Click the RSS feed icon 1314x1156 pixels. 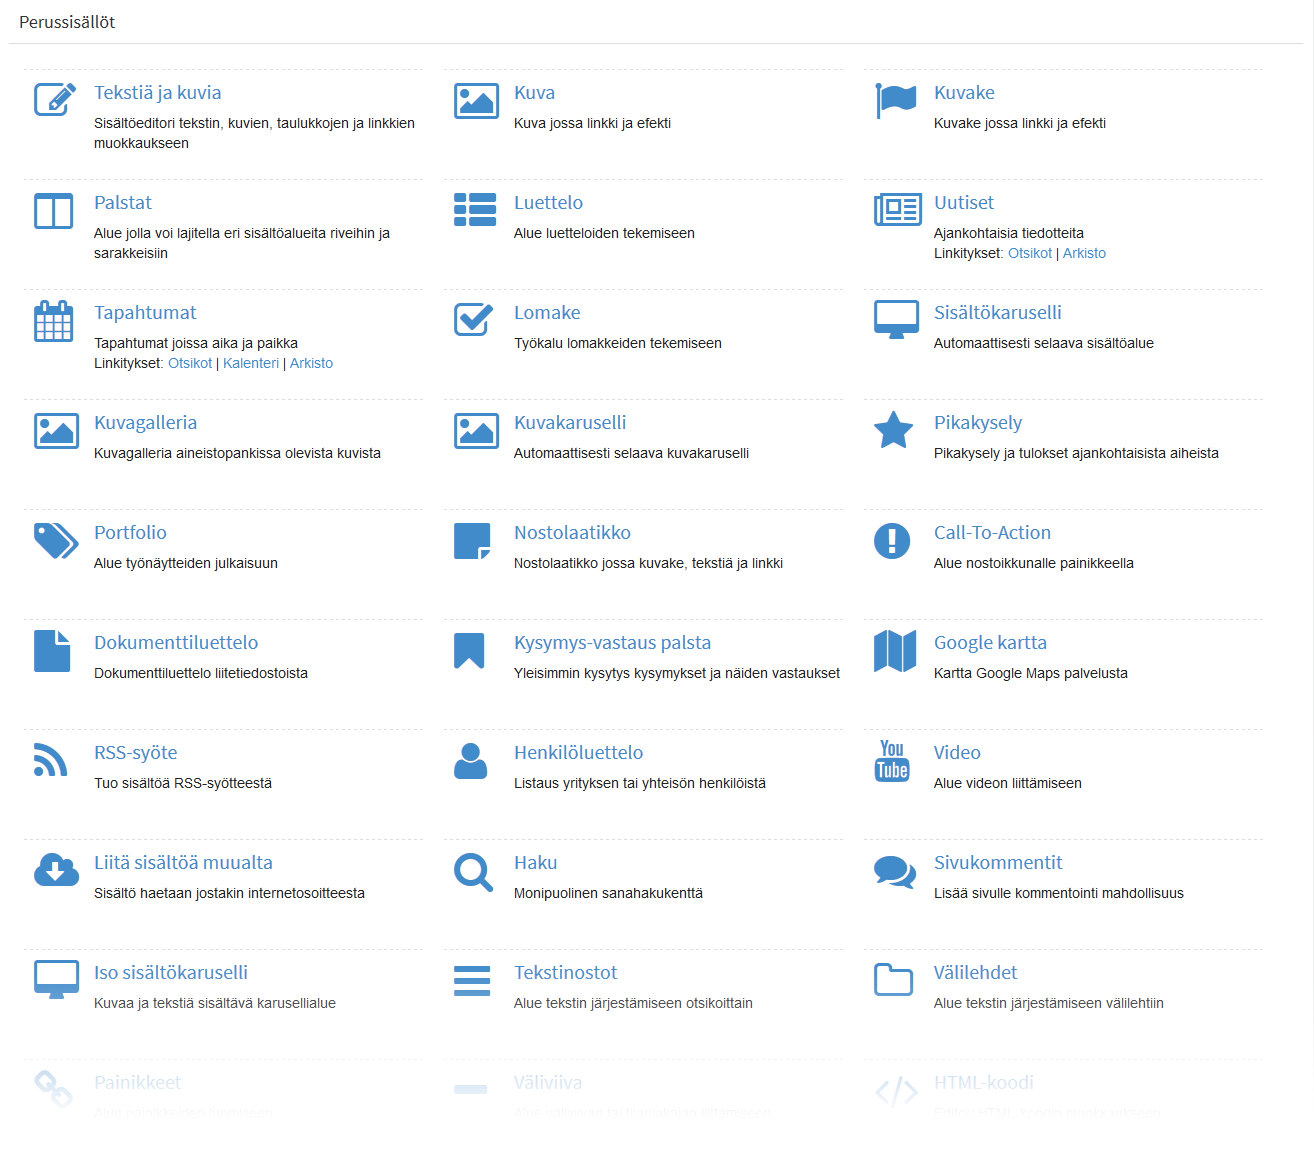[51, 760]
